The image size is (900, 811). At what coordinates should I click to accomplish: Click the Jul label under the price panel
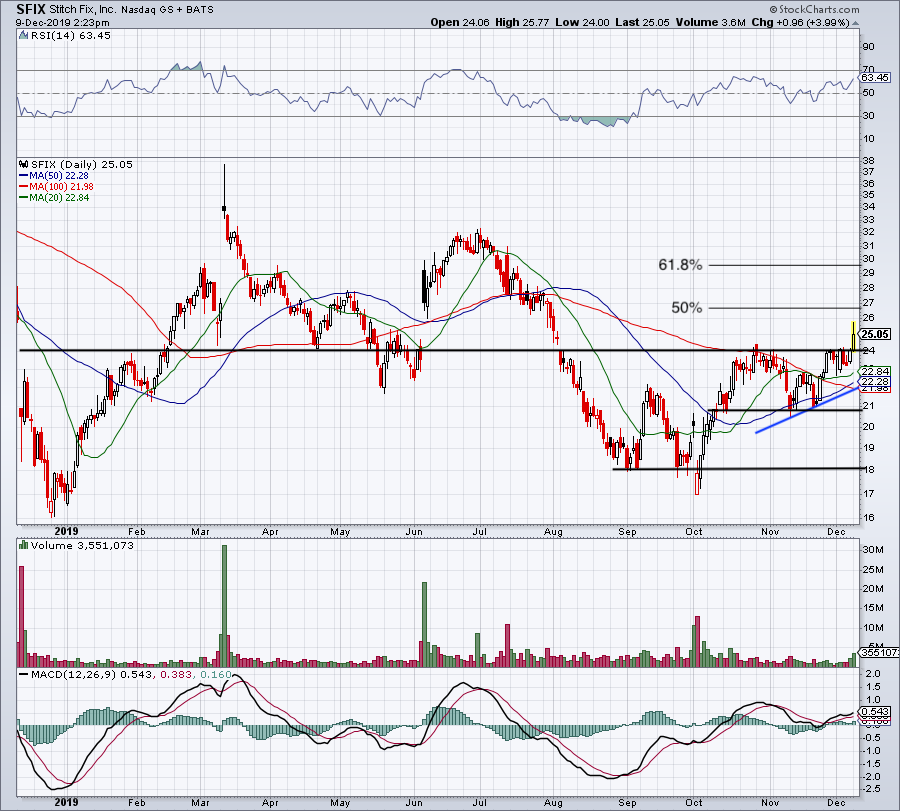click(x=479, y=532)
